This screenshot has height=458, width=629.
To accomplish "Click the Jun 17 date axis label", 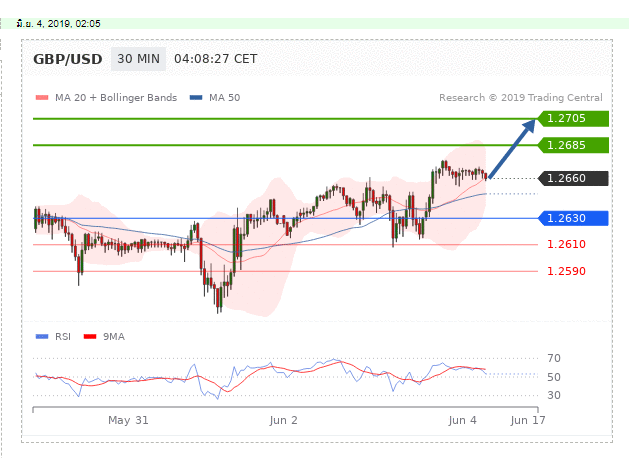I will pyautogui.click(x=528, y=420).
